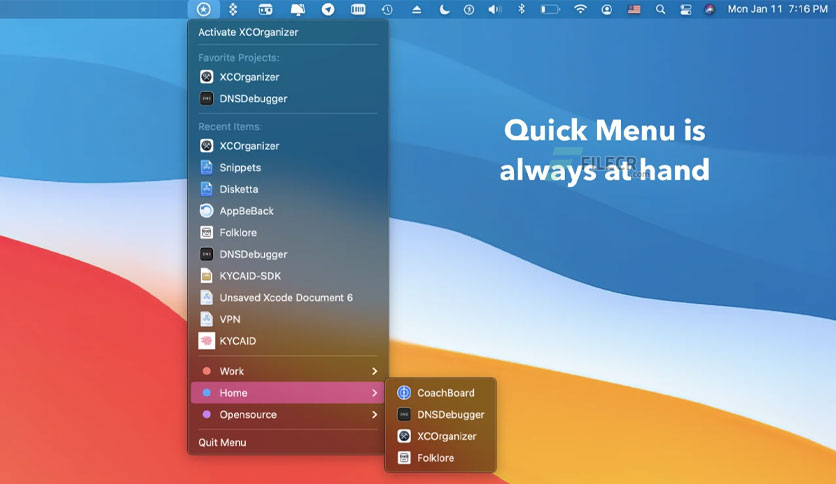Open the volume menu bar icon

click(x=495, y=9)
